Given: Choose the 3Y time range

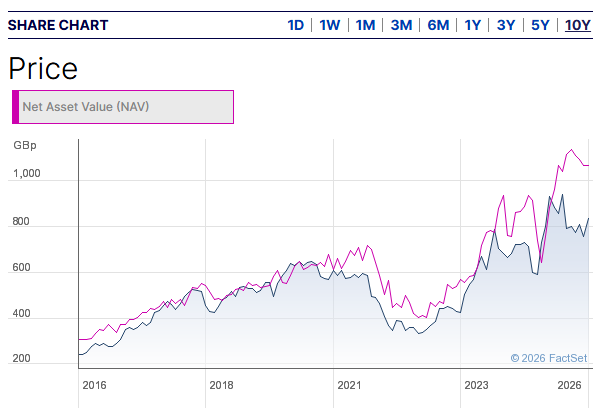Looking at the screenshot, I should (506, 25).
